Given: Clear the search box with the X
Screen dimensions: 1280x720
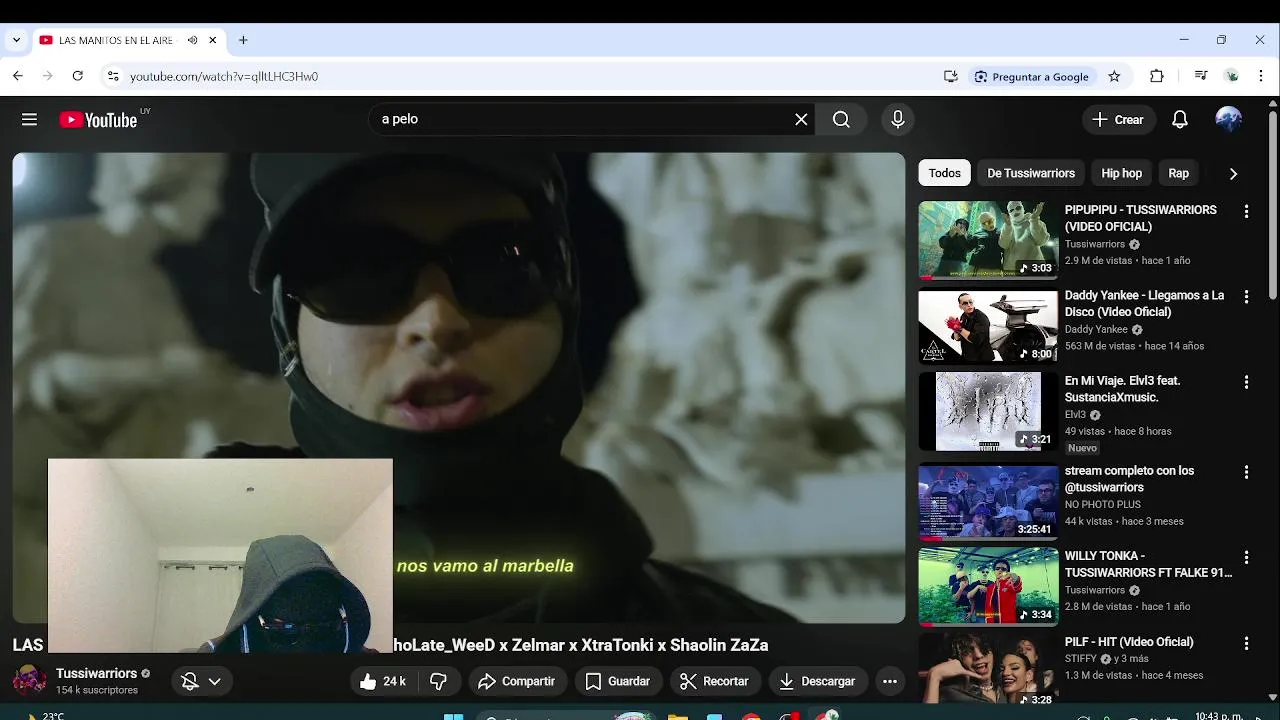Looking at the screenshot, I should click(801, 119).
